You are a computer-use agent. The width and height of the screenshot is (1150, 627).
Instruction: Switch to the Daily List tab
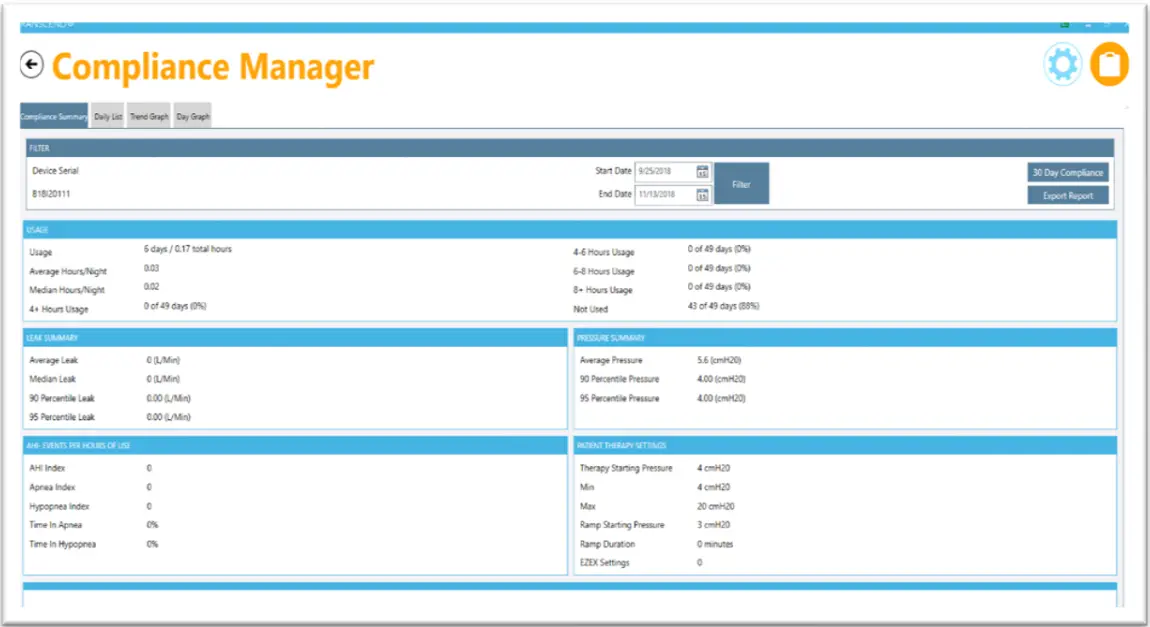pyautogui.click(x=108, y=116)
